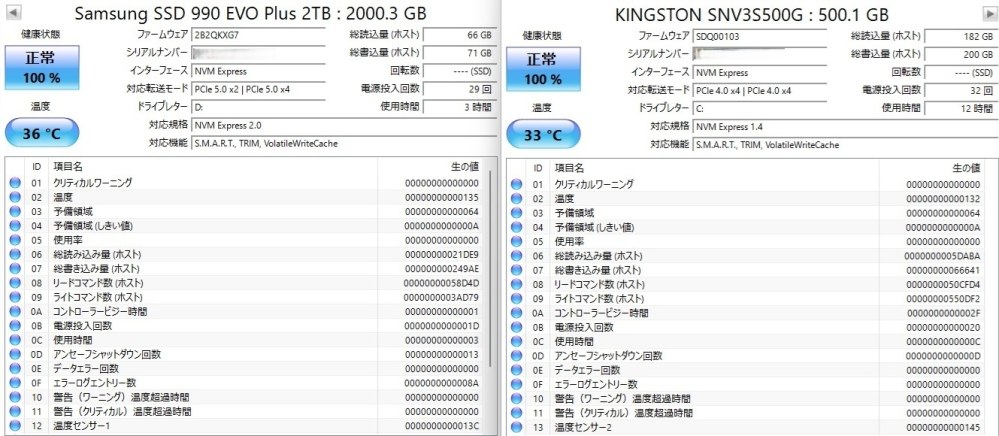Click the Samsung power-on count value 29 回
The image size is (999, 436).
pos(459,89)
